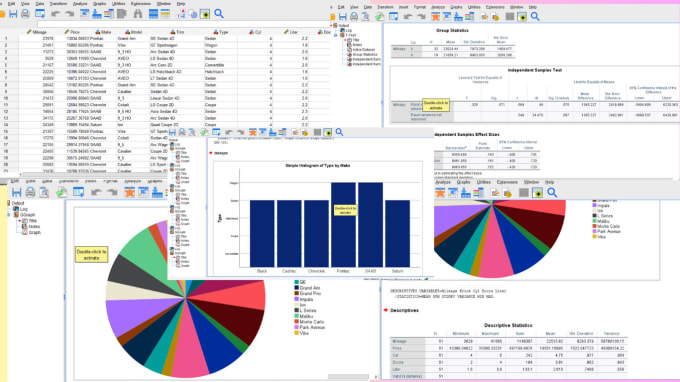Click search magnifier in Data Editor toolbar
Viewport: 680px width, 382px height.
[x=219, y=14]
